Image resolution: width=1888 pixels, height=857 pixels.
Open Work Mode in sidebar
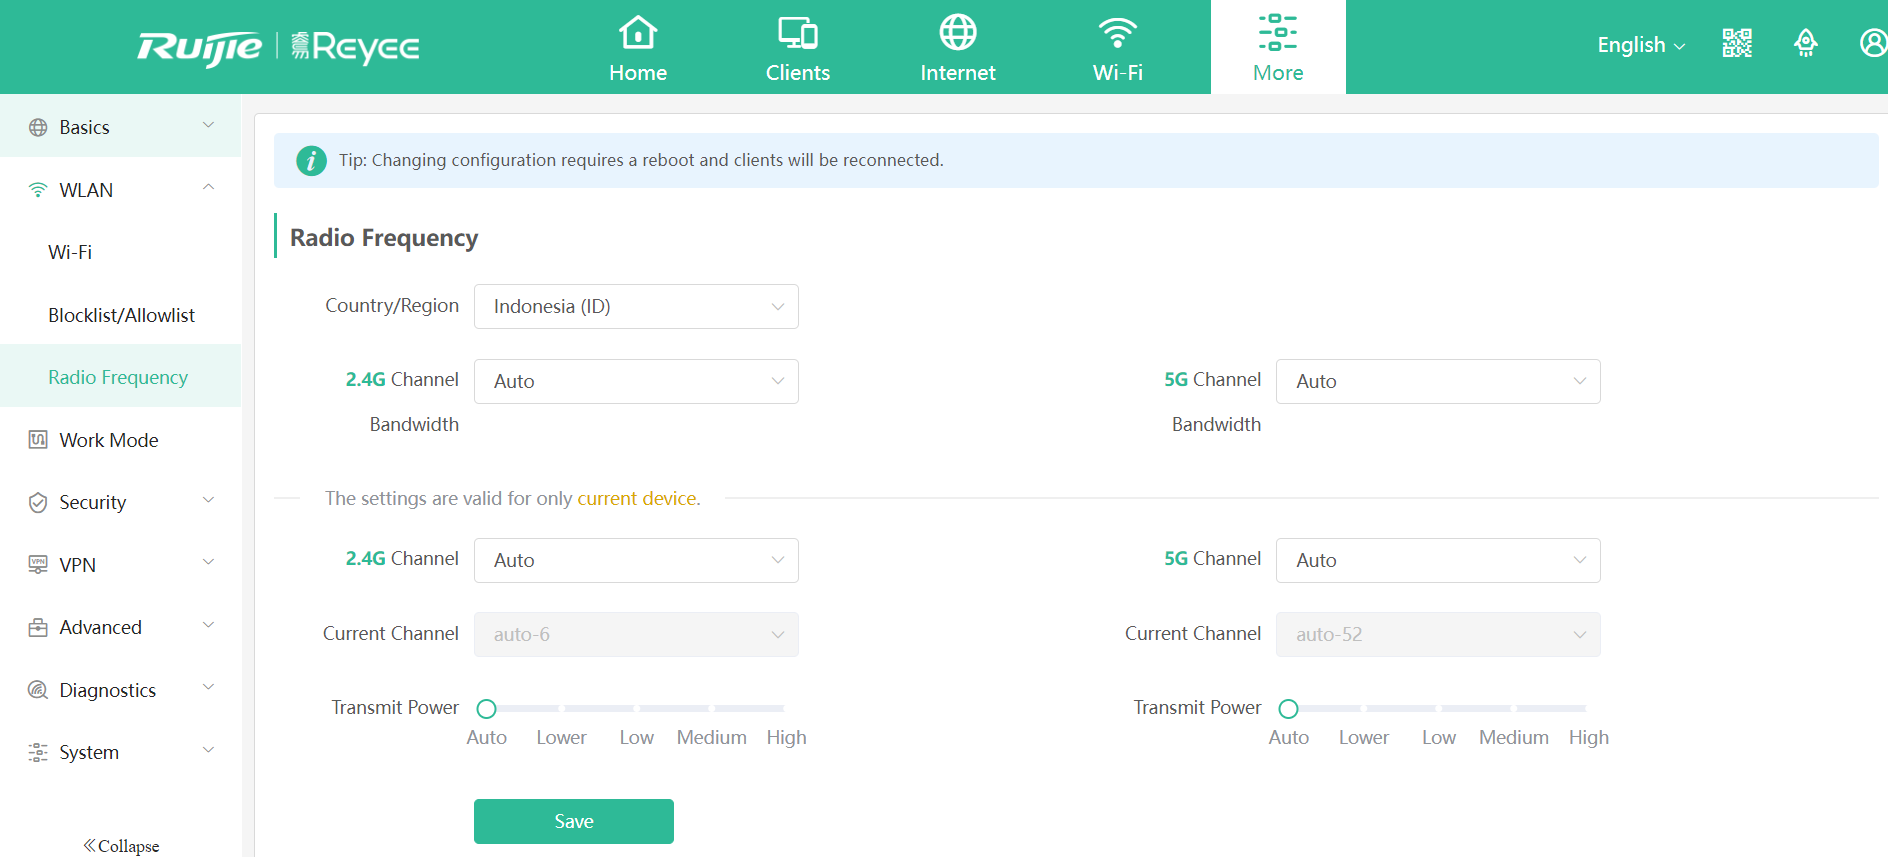108,440
